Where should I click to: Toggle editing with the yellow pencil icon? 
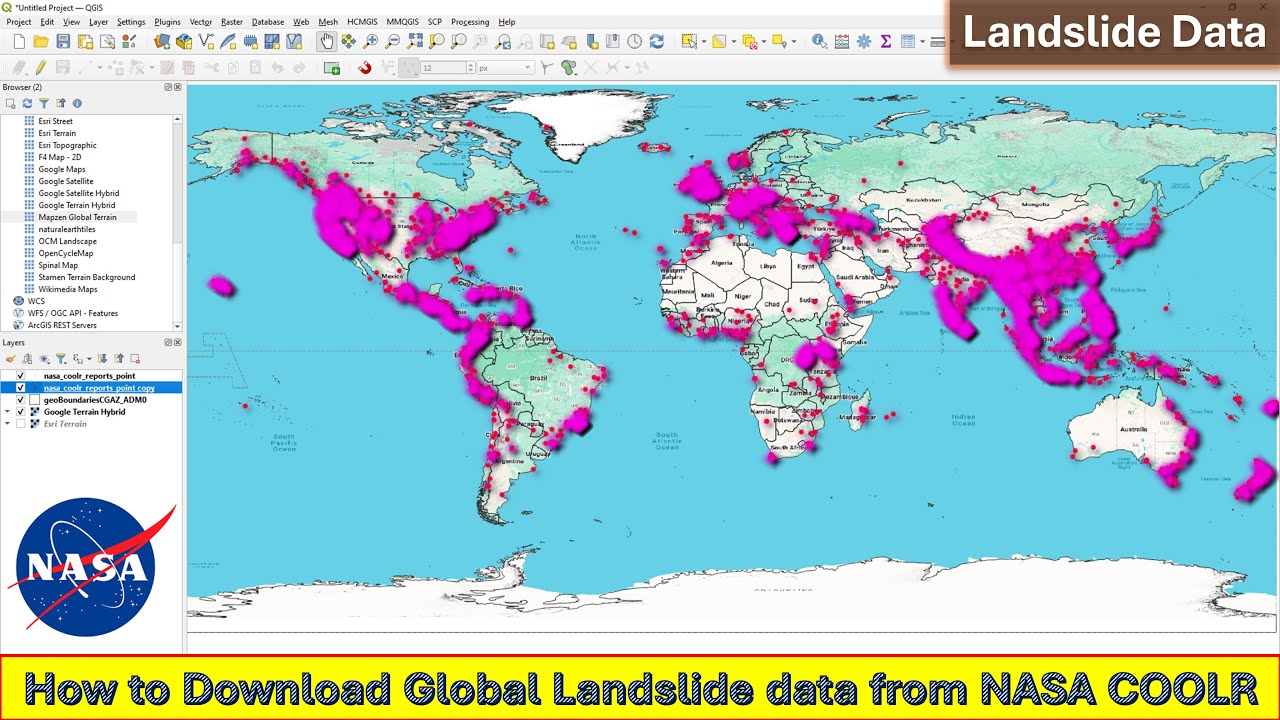[x=41, y=68]
